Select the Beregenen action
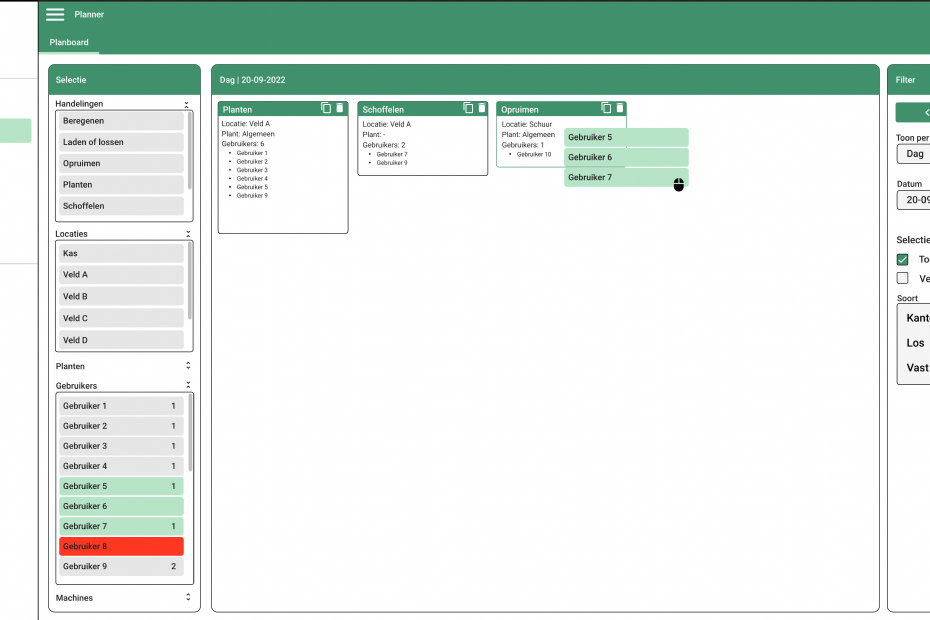 coord(121,120)
